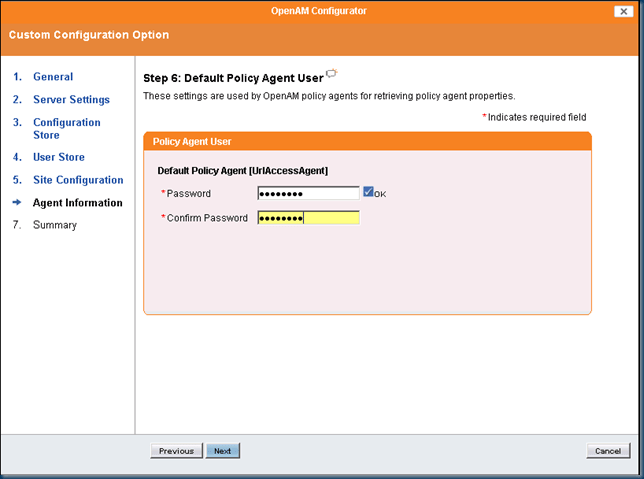Click the Policy Agent User panel header

367,142
